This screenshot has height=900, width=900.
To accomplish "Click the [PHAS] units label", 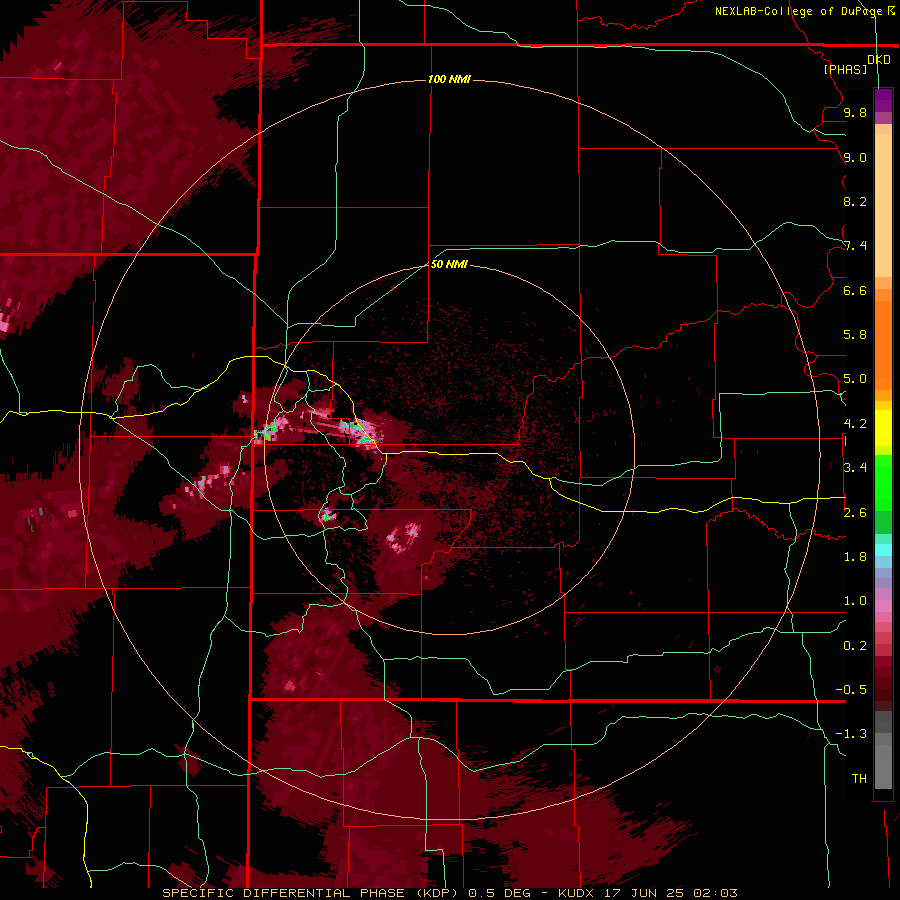I will 845,69.
